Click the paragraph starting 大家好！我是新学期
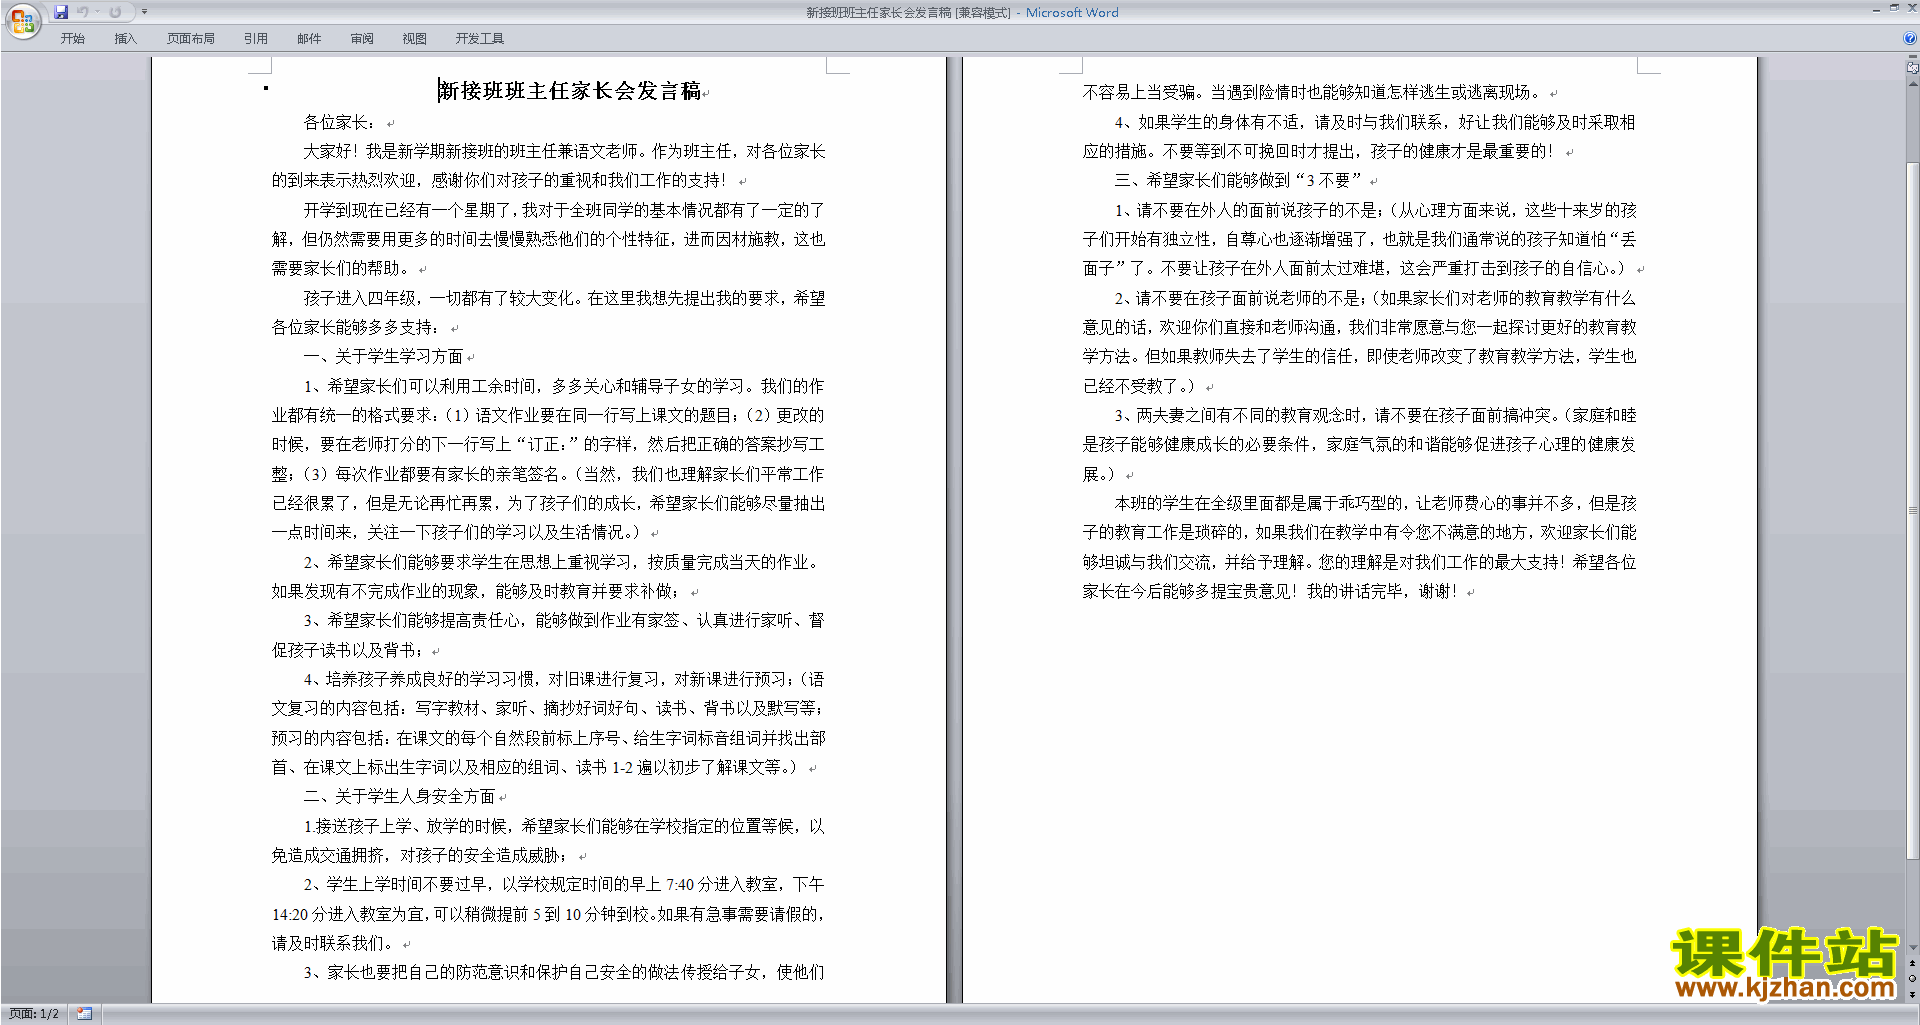1920x1025 pixels. (548, 166)
